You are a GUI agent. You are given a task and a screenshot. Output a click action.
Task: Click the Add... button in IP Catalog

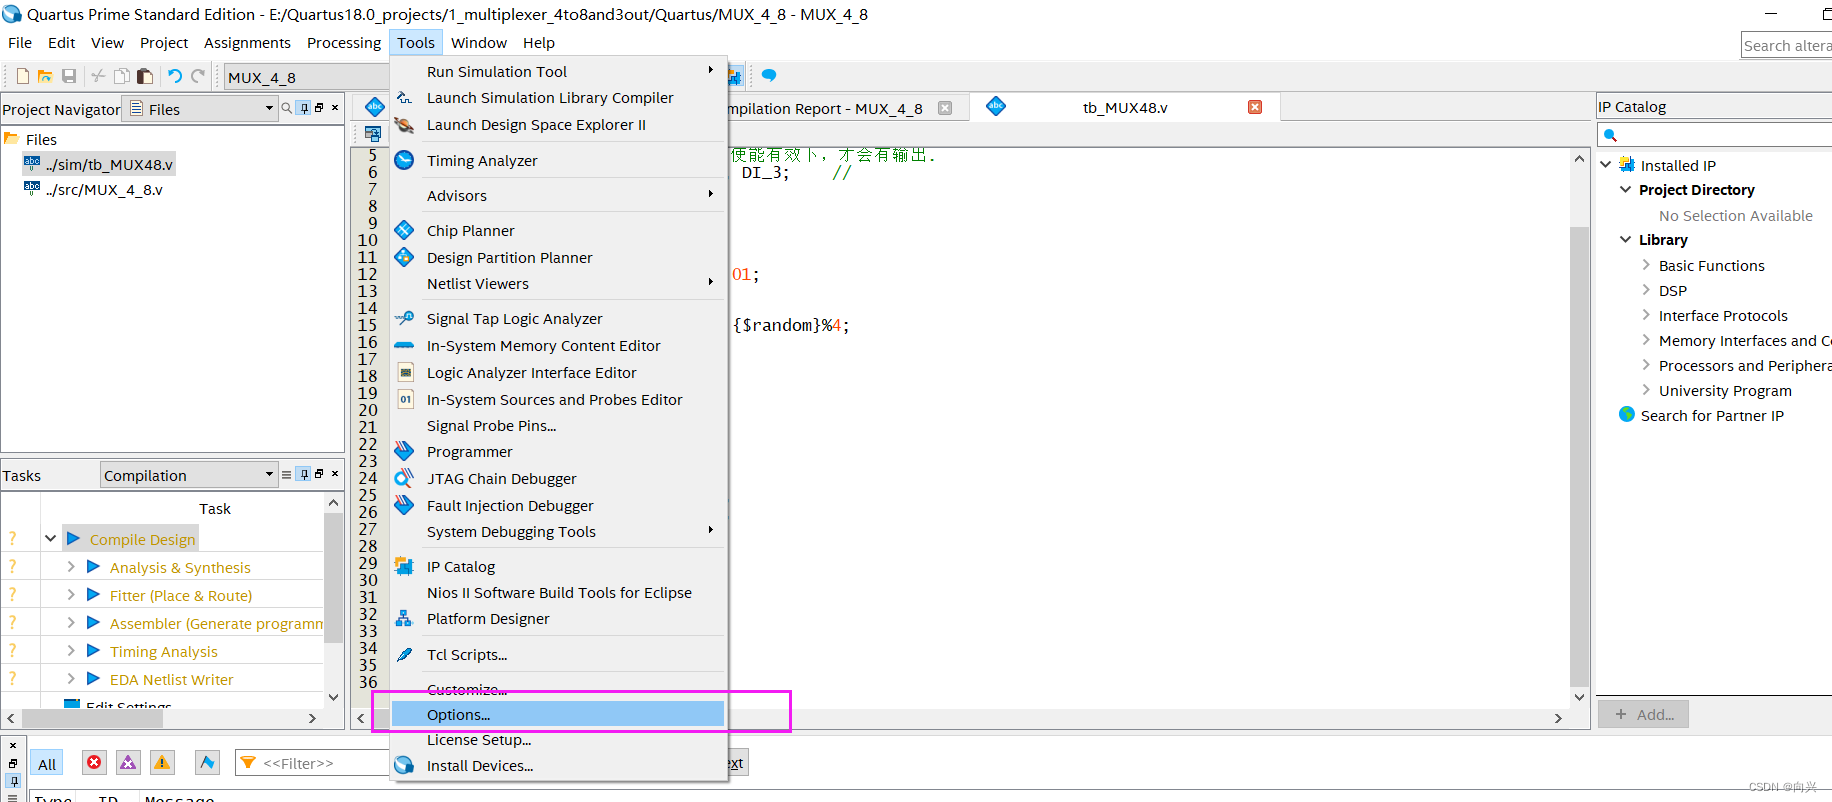[1643, 714]
